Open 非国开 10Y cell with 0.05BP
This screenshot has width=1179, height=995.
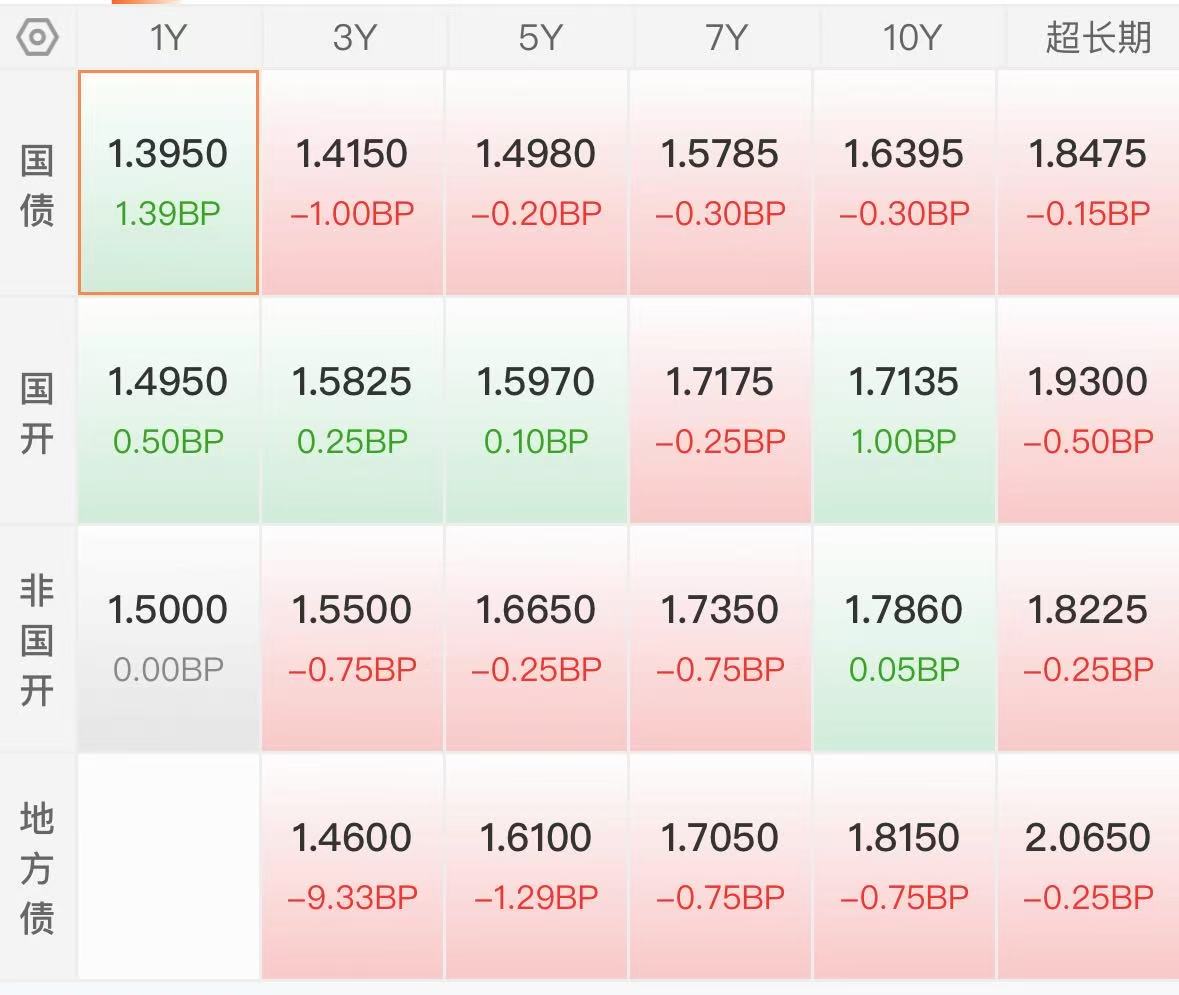[904, 639]
